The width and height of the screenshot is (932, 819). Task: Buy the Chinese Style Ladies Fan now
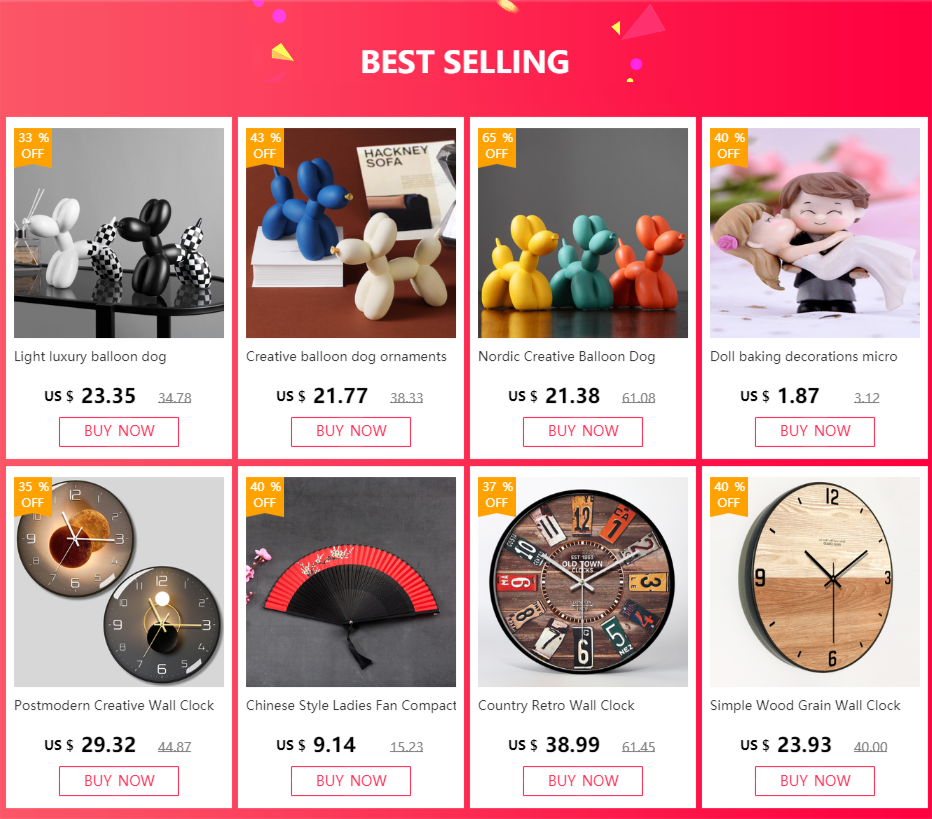[351, 781]
